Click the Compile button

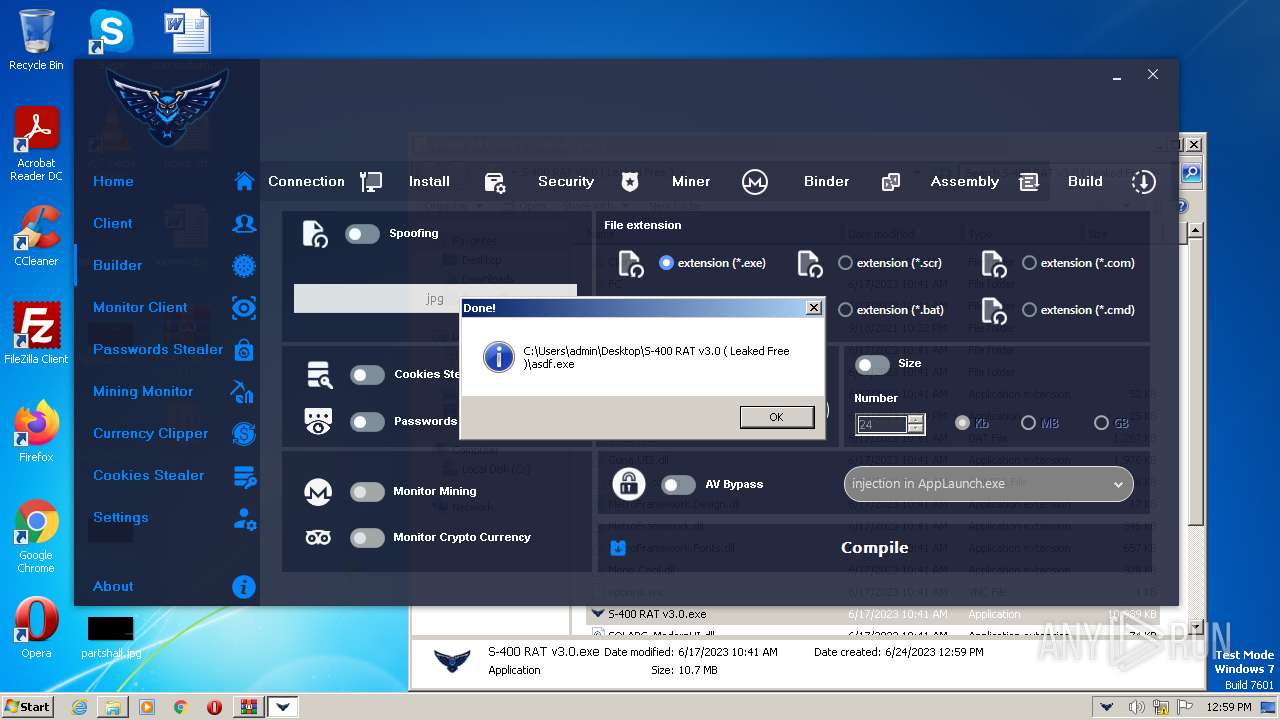click(875, 547)
